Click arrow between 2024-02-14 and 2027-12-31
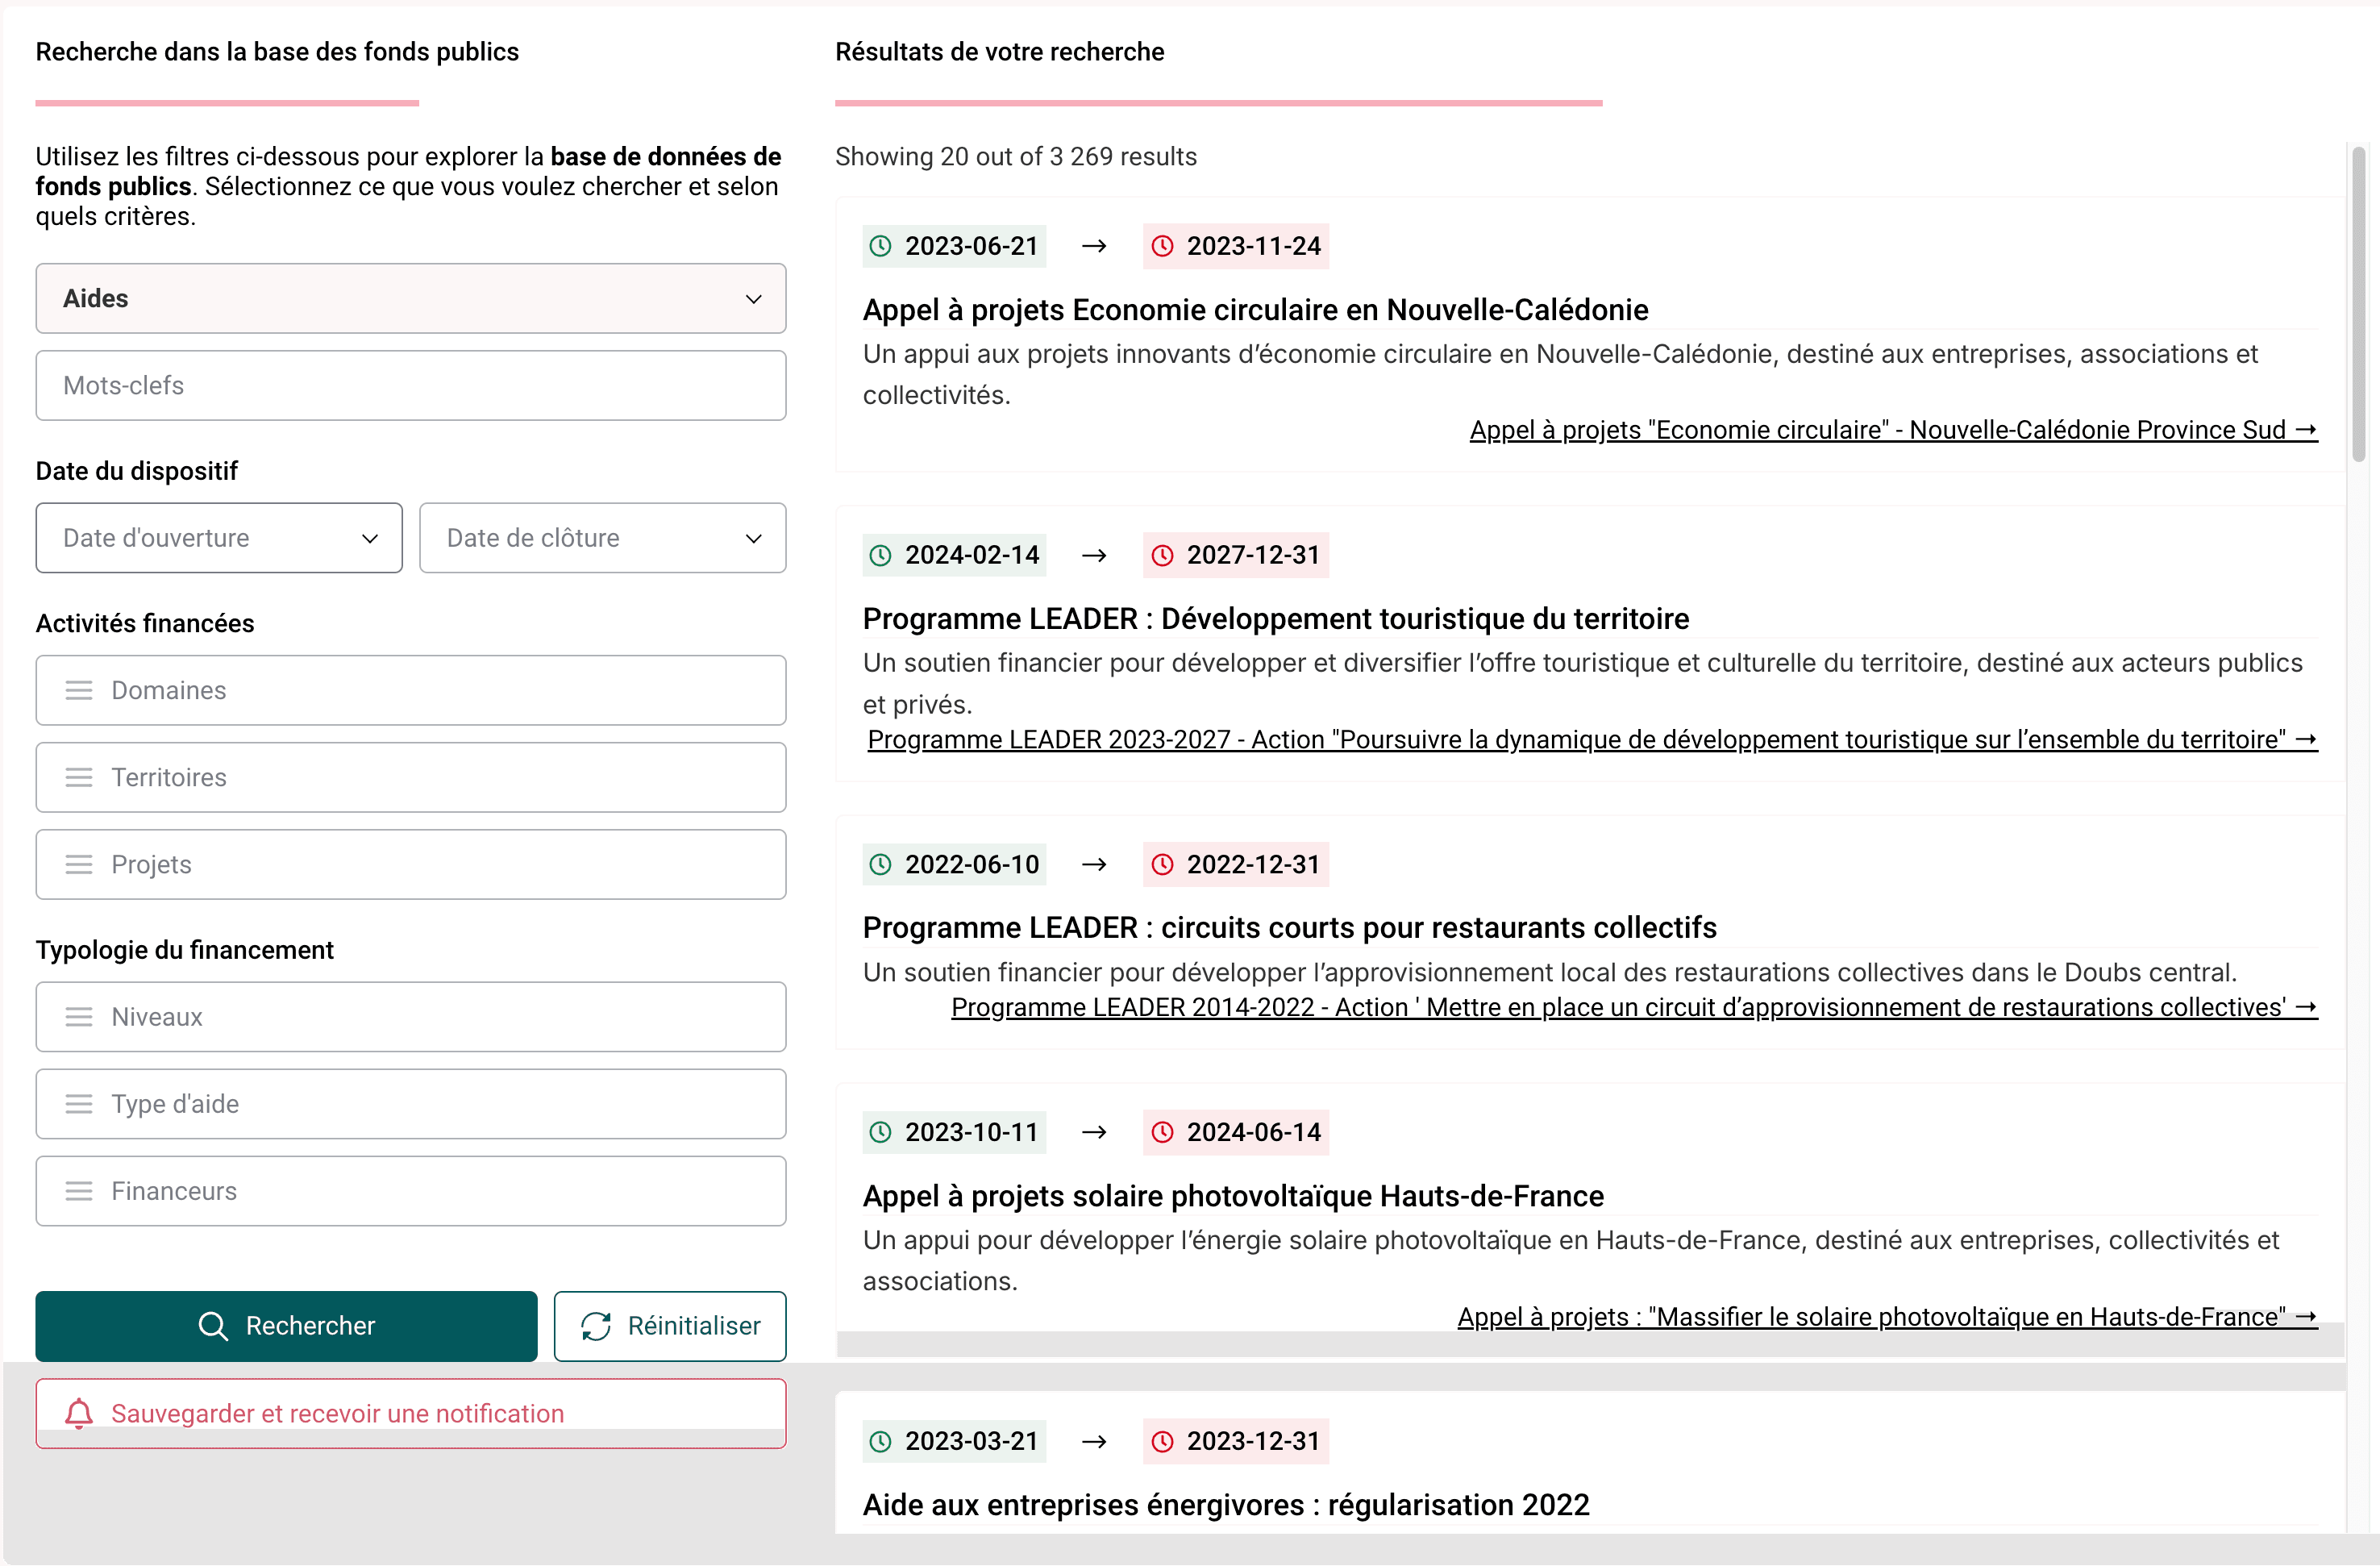The image size is (2380, 1566). 1094,555
